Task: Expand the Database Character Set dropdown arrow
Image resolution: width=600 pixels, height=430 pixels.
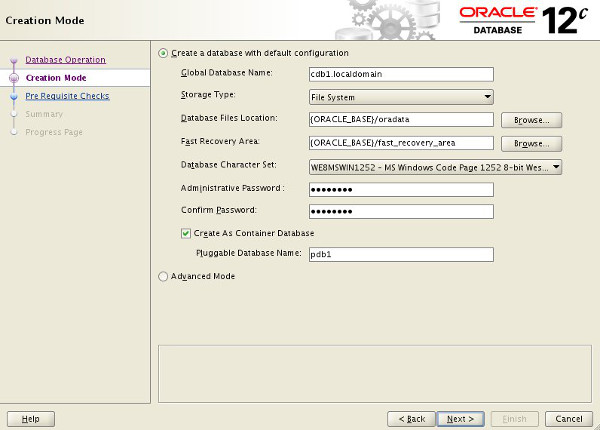Action: [x=556, y=167]
